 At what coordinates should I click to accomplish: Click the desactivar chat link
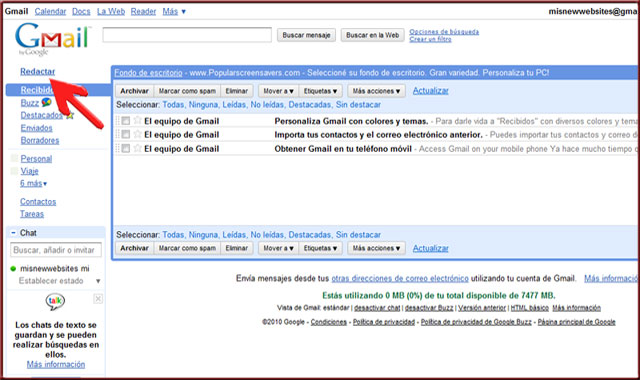pos(377,308)
